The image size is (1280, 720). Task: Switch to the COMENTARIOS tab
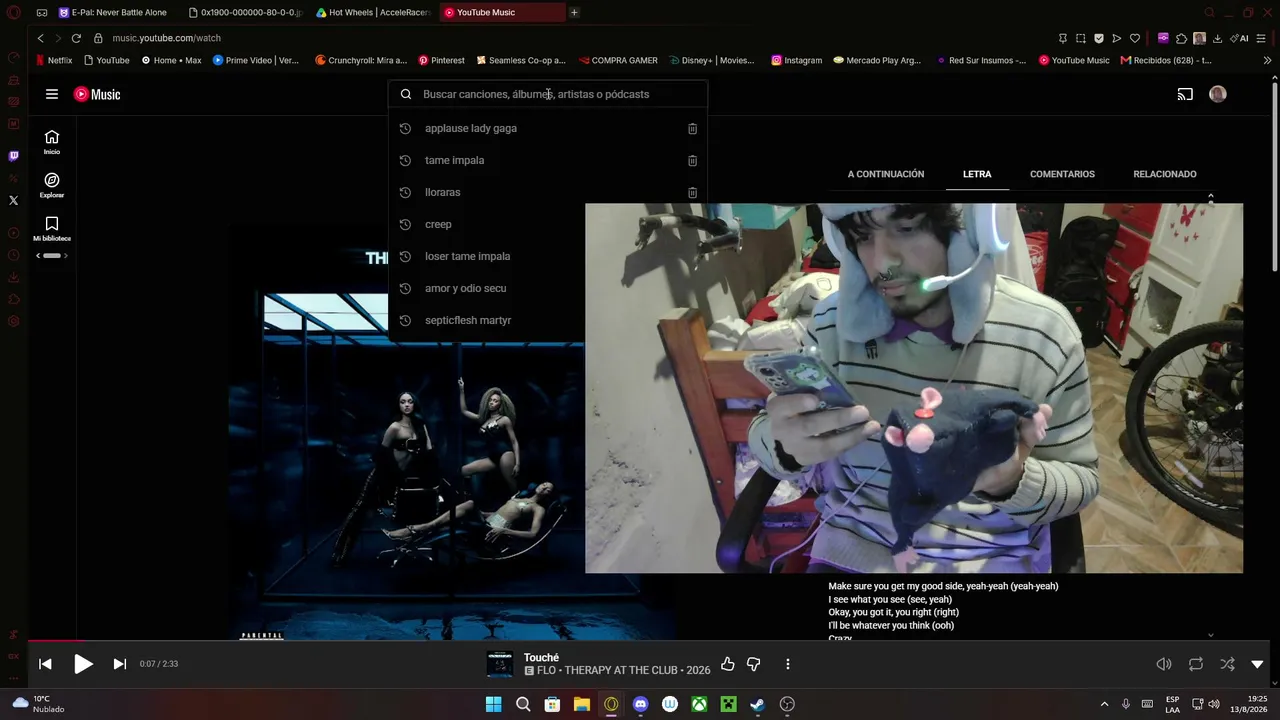click(x=1062, y=174)
